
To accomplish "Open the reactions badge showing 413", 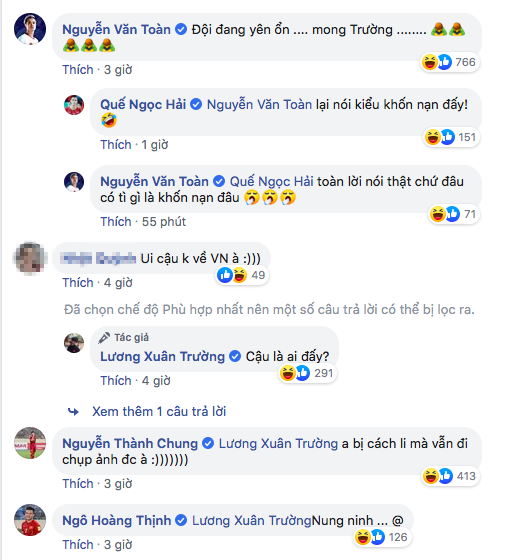I will click(x=450, y=476).
